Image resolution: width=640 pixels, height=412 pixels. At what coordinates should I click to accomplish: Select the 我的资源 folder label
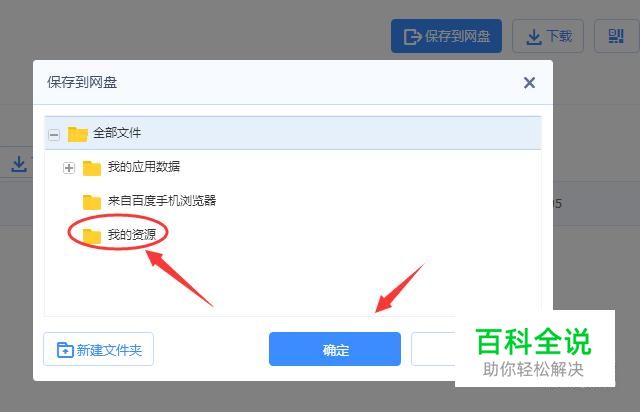132,234
